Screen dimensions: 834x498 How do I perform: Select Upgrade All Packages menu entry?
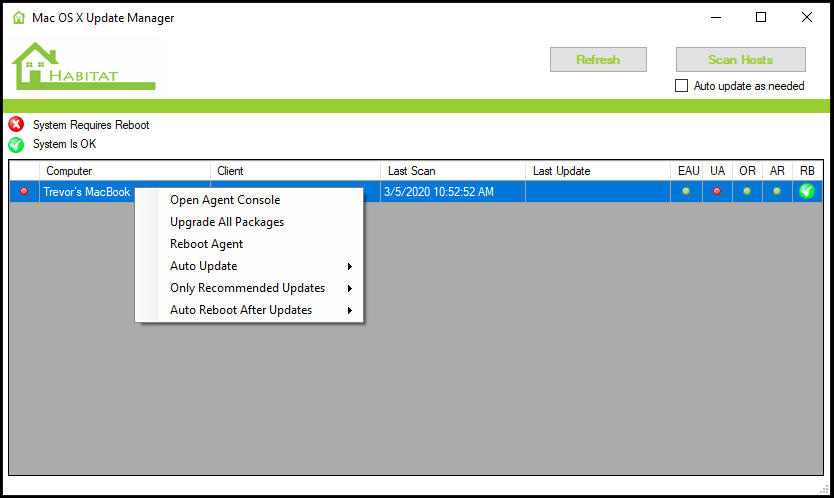click(227, 222)
